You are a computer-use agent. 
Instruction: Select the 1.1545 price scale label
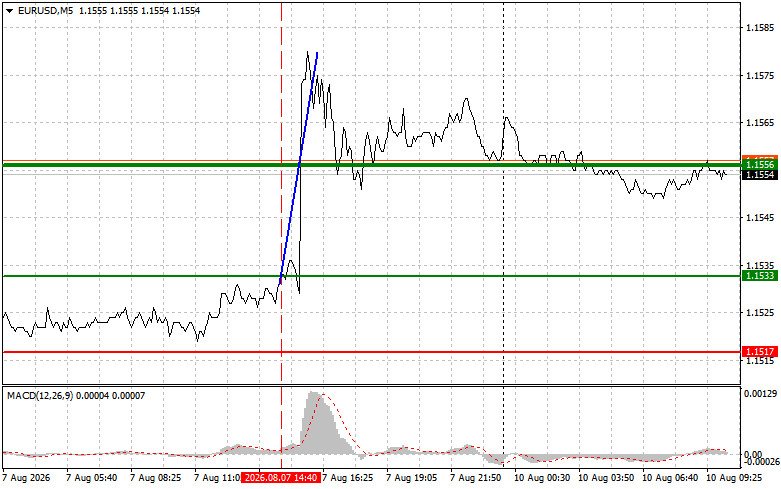point(760,218)
